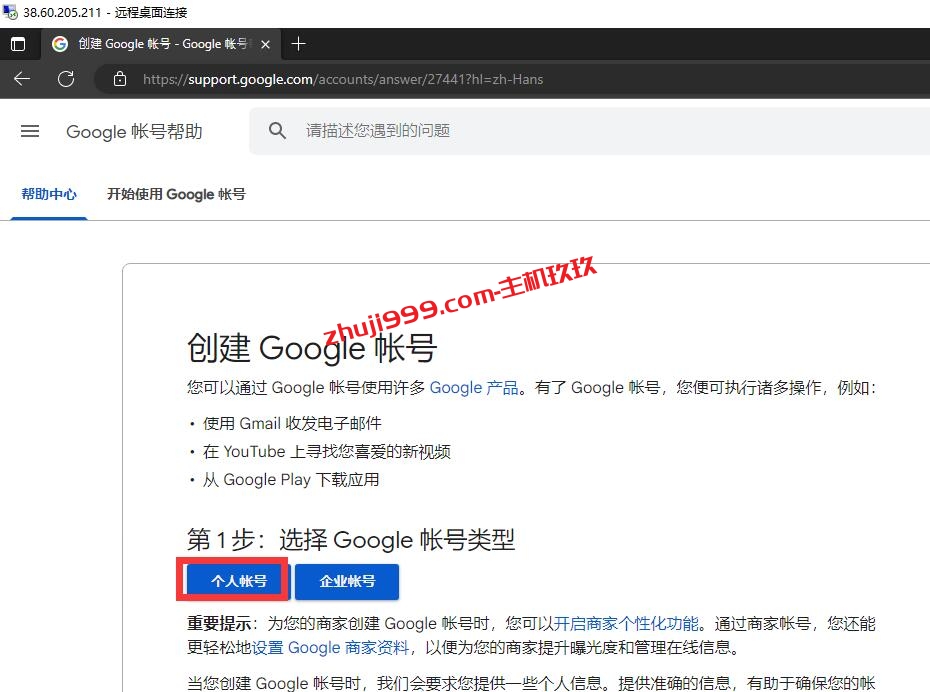Click the Google 帐号帮助 header title
Viewport: 930px width, 692px height.
pos(134,131)
